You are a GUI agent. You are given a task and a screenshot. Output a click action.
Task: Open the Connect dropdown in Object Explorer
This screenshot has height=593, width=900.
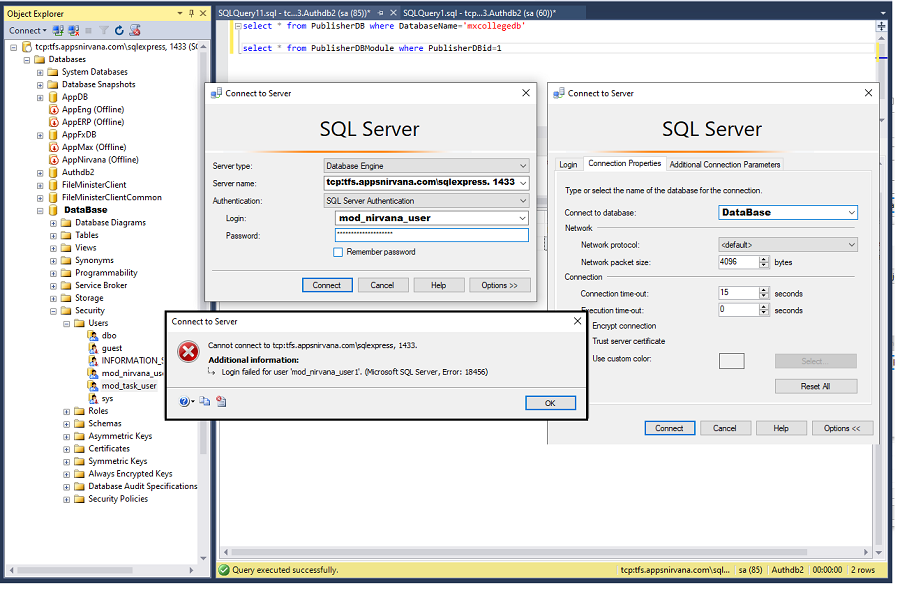tap(28, 30)
